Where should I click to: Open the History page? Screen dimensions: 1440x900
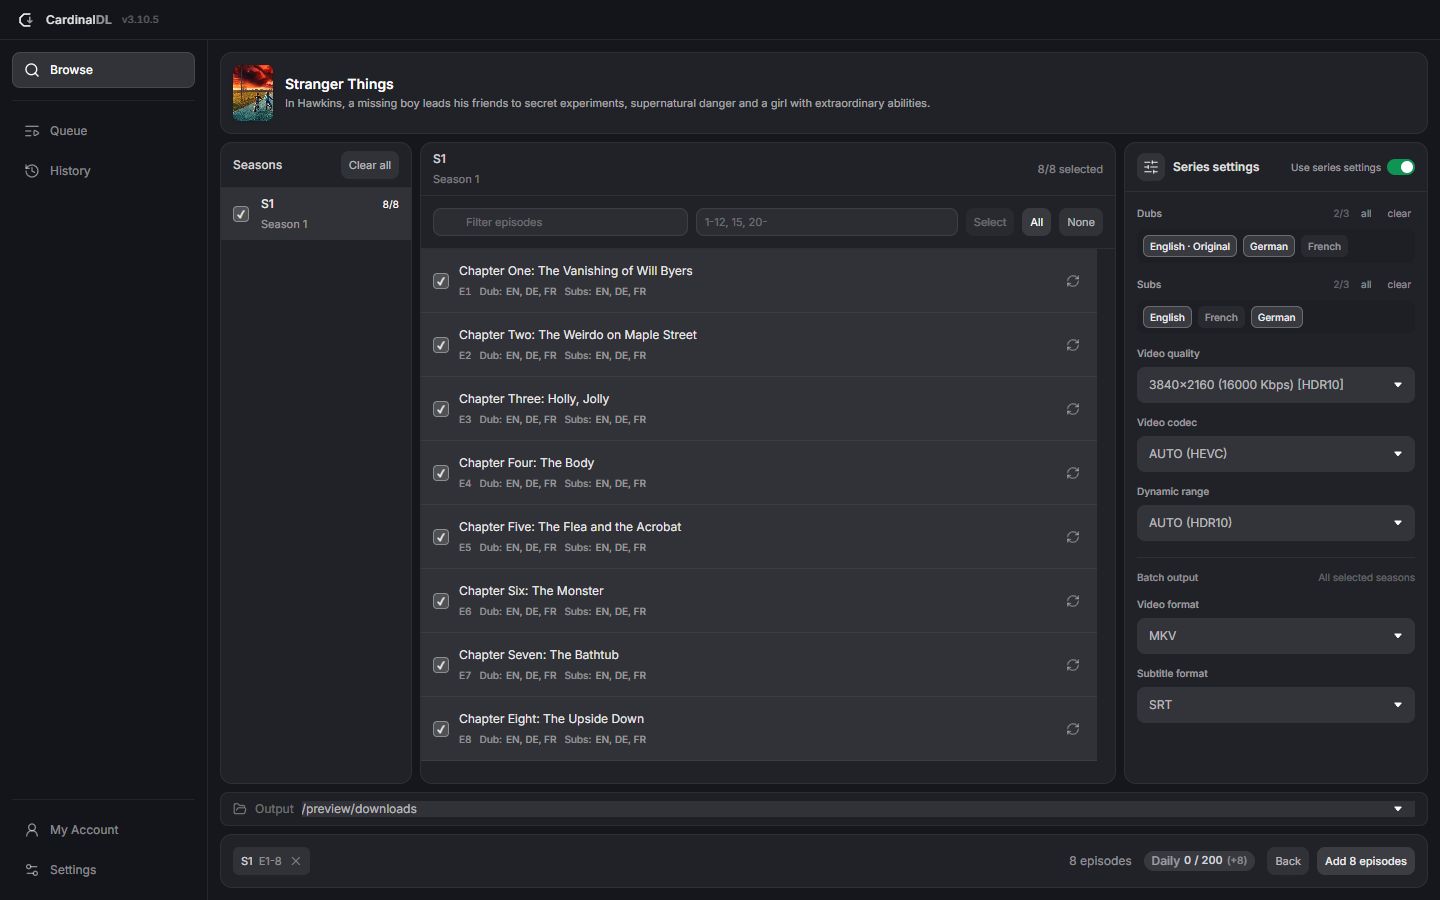tap(103, 171)
